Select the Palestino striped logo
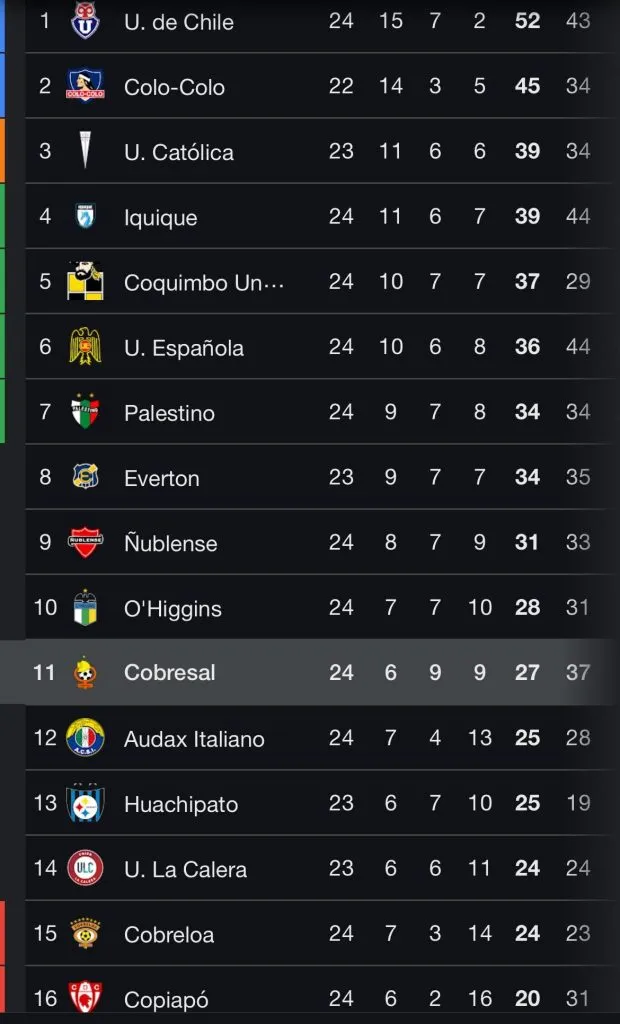 click(x=87, y=412)
